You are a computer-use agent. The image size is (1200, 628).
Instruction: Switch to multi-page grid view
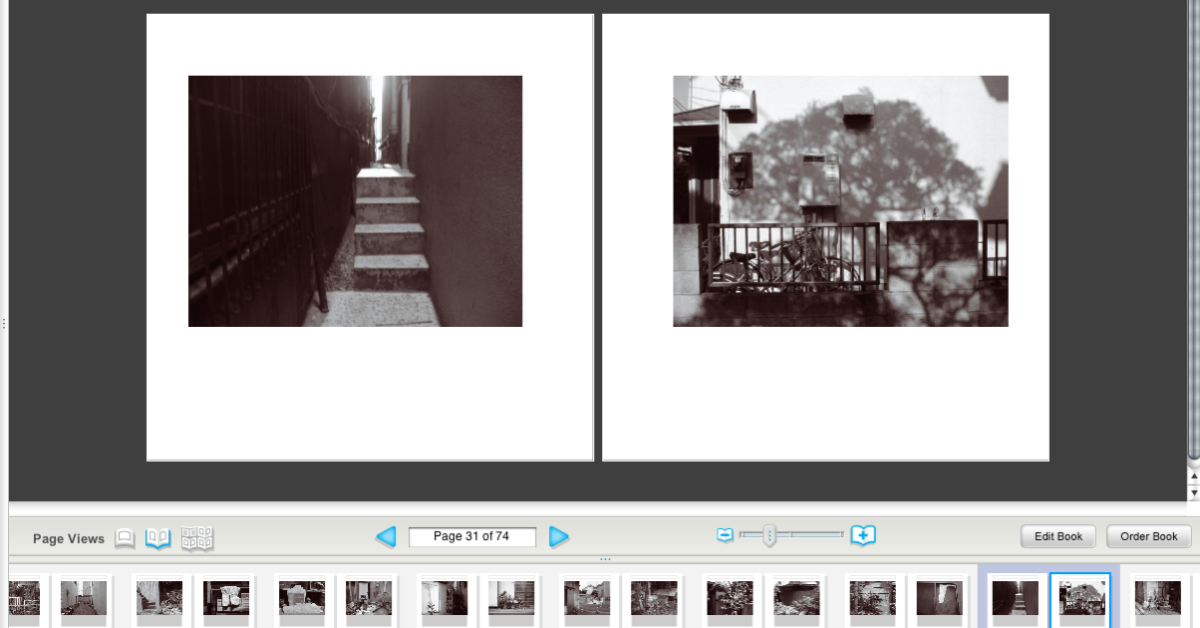(197, 538)
